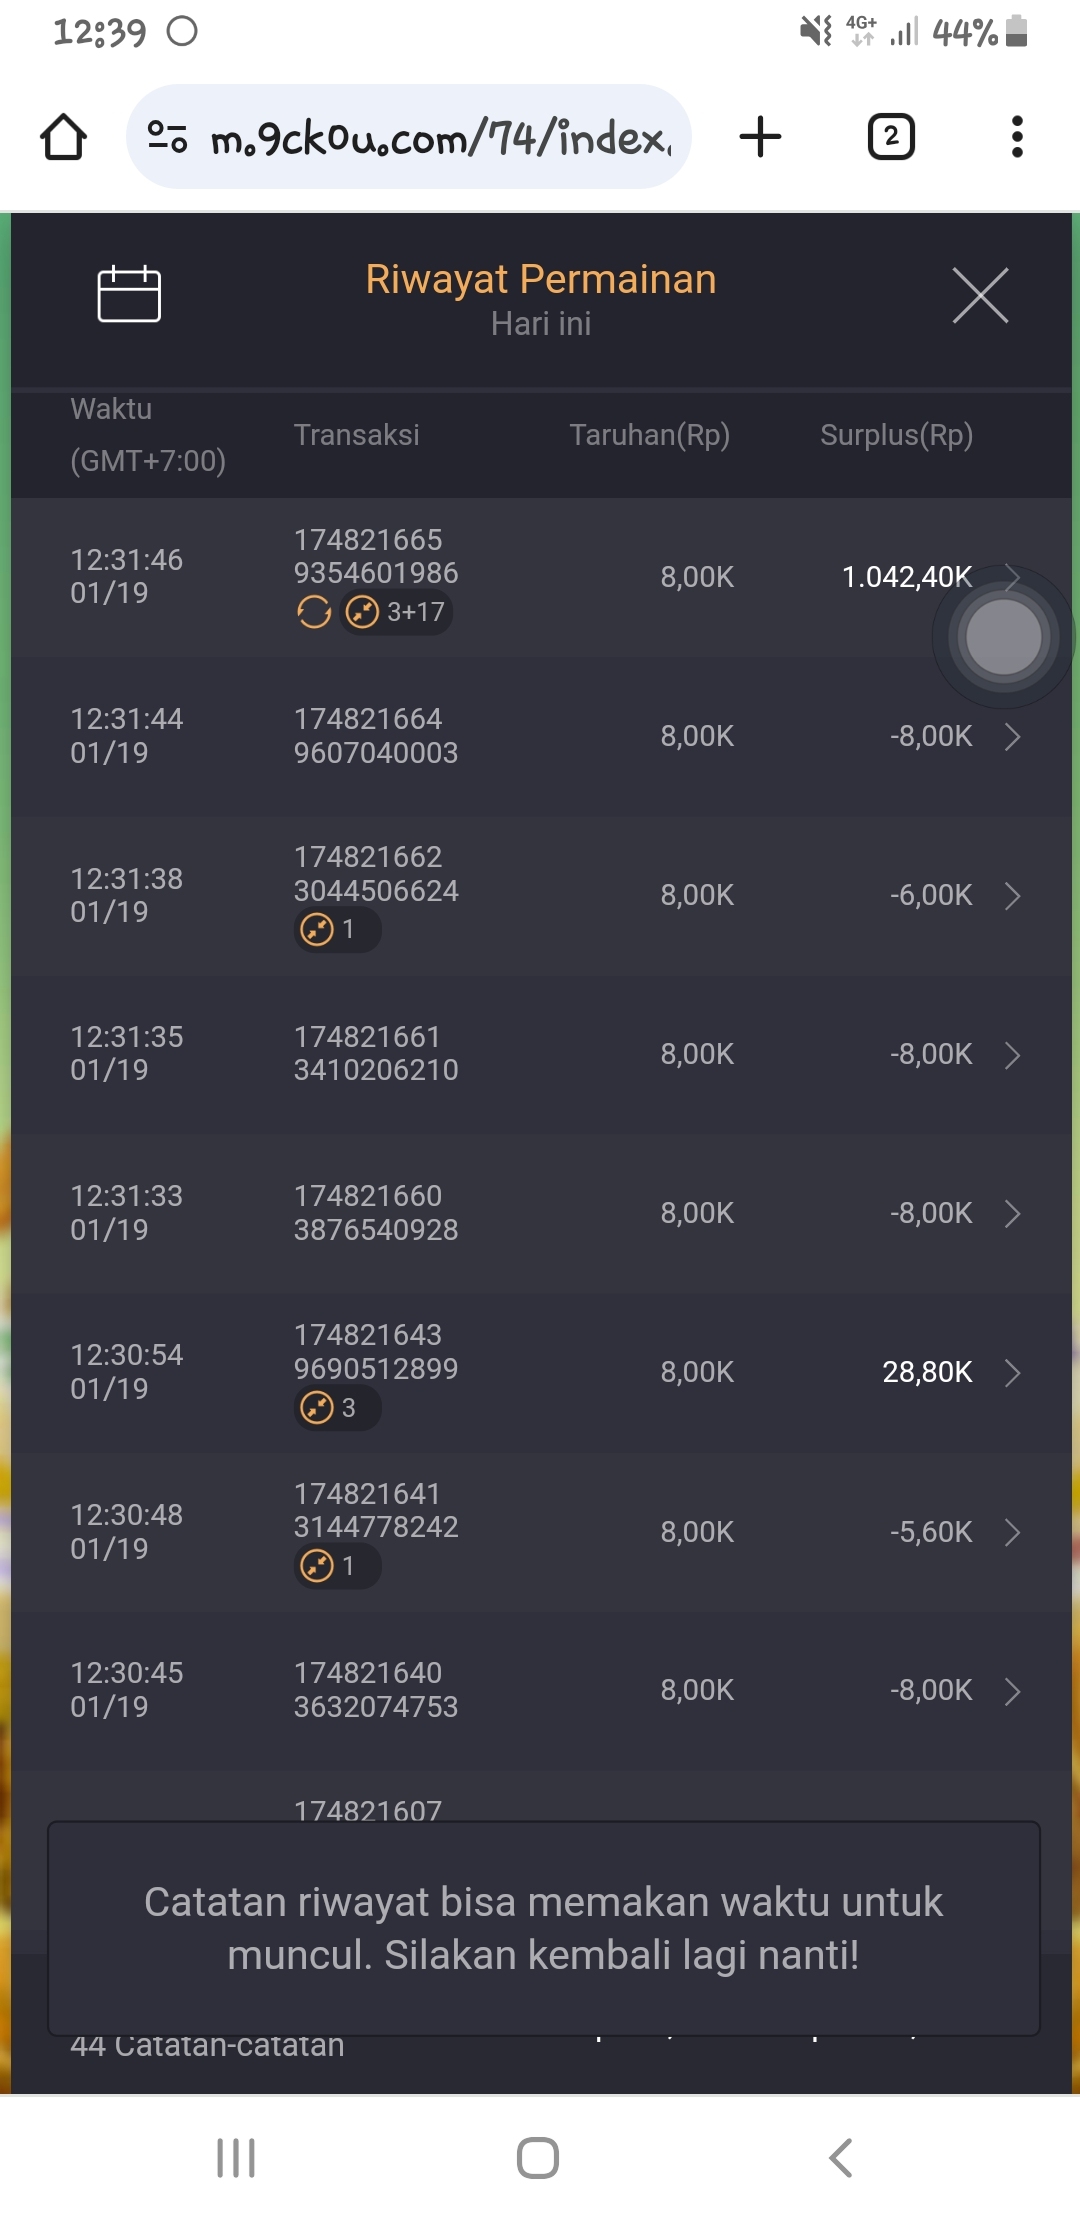Open the tab switcher showing 2 tabs
Image resolution: width=1080 pixels, height=2220 pixels.
click(891, 137)
